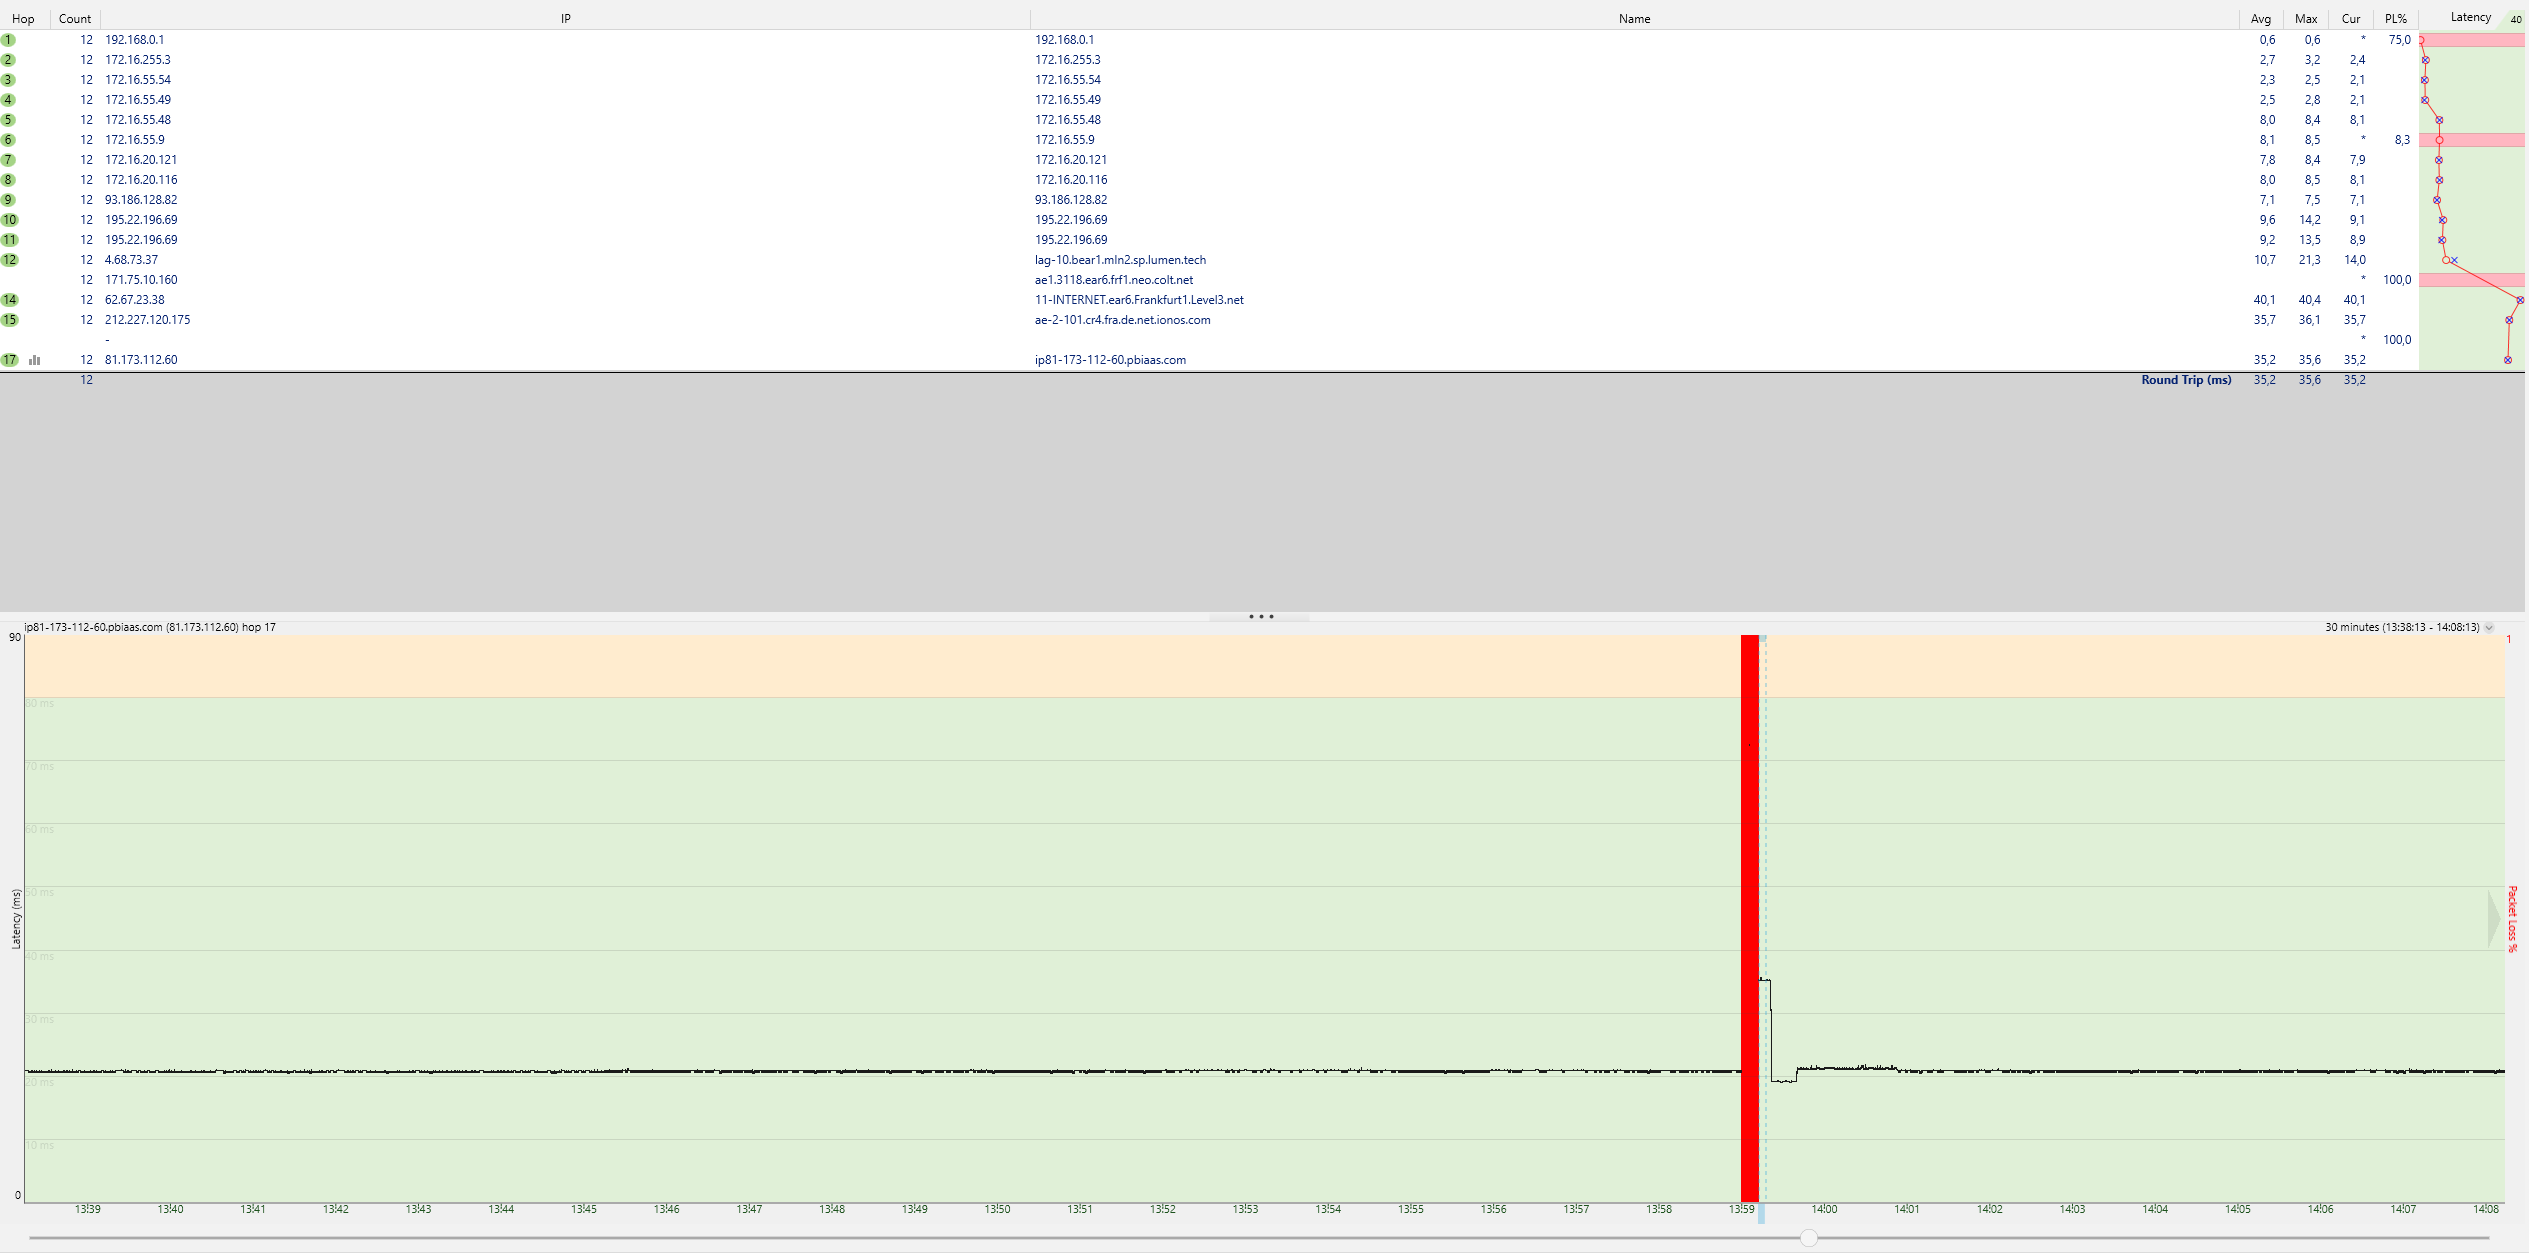Click the green hop 17 circle icon
The image size is (2529, 1253).
10,360
